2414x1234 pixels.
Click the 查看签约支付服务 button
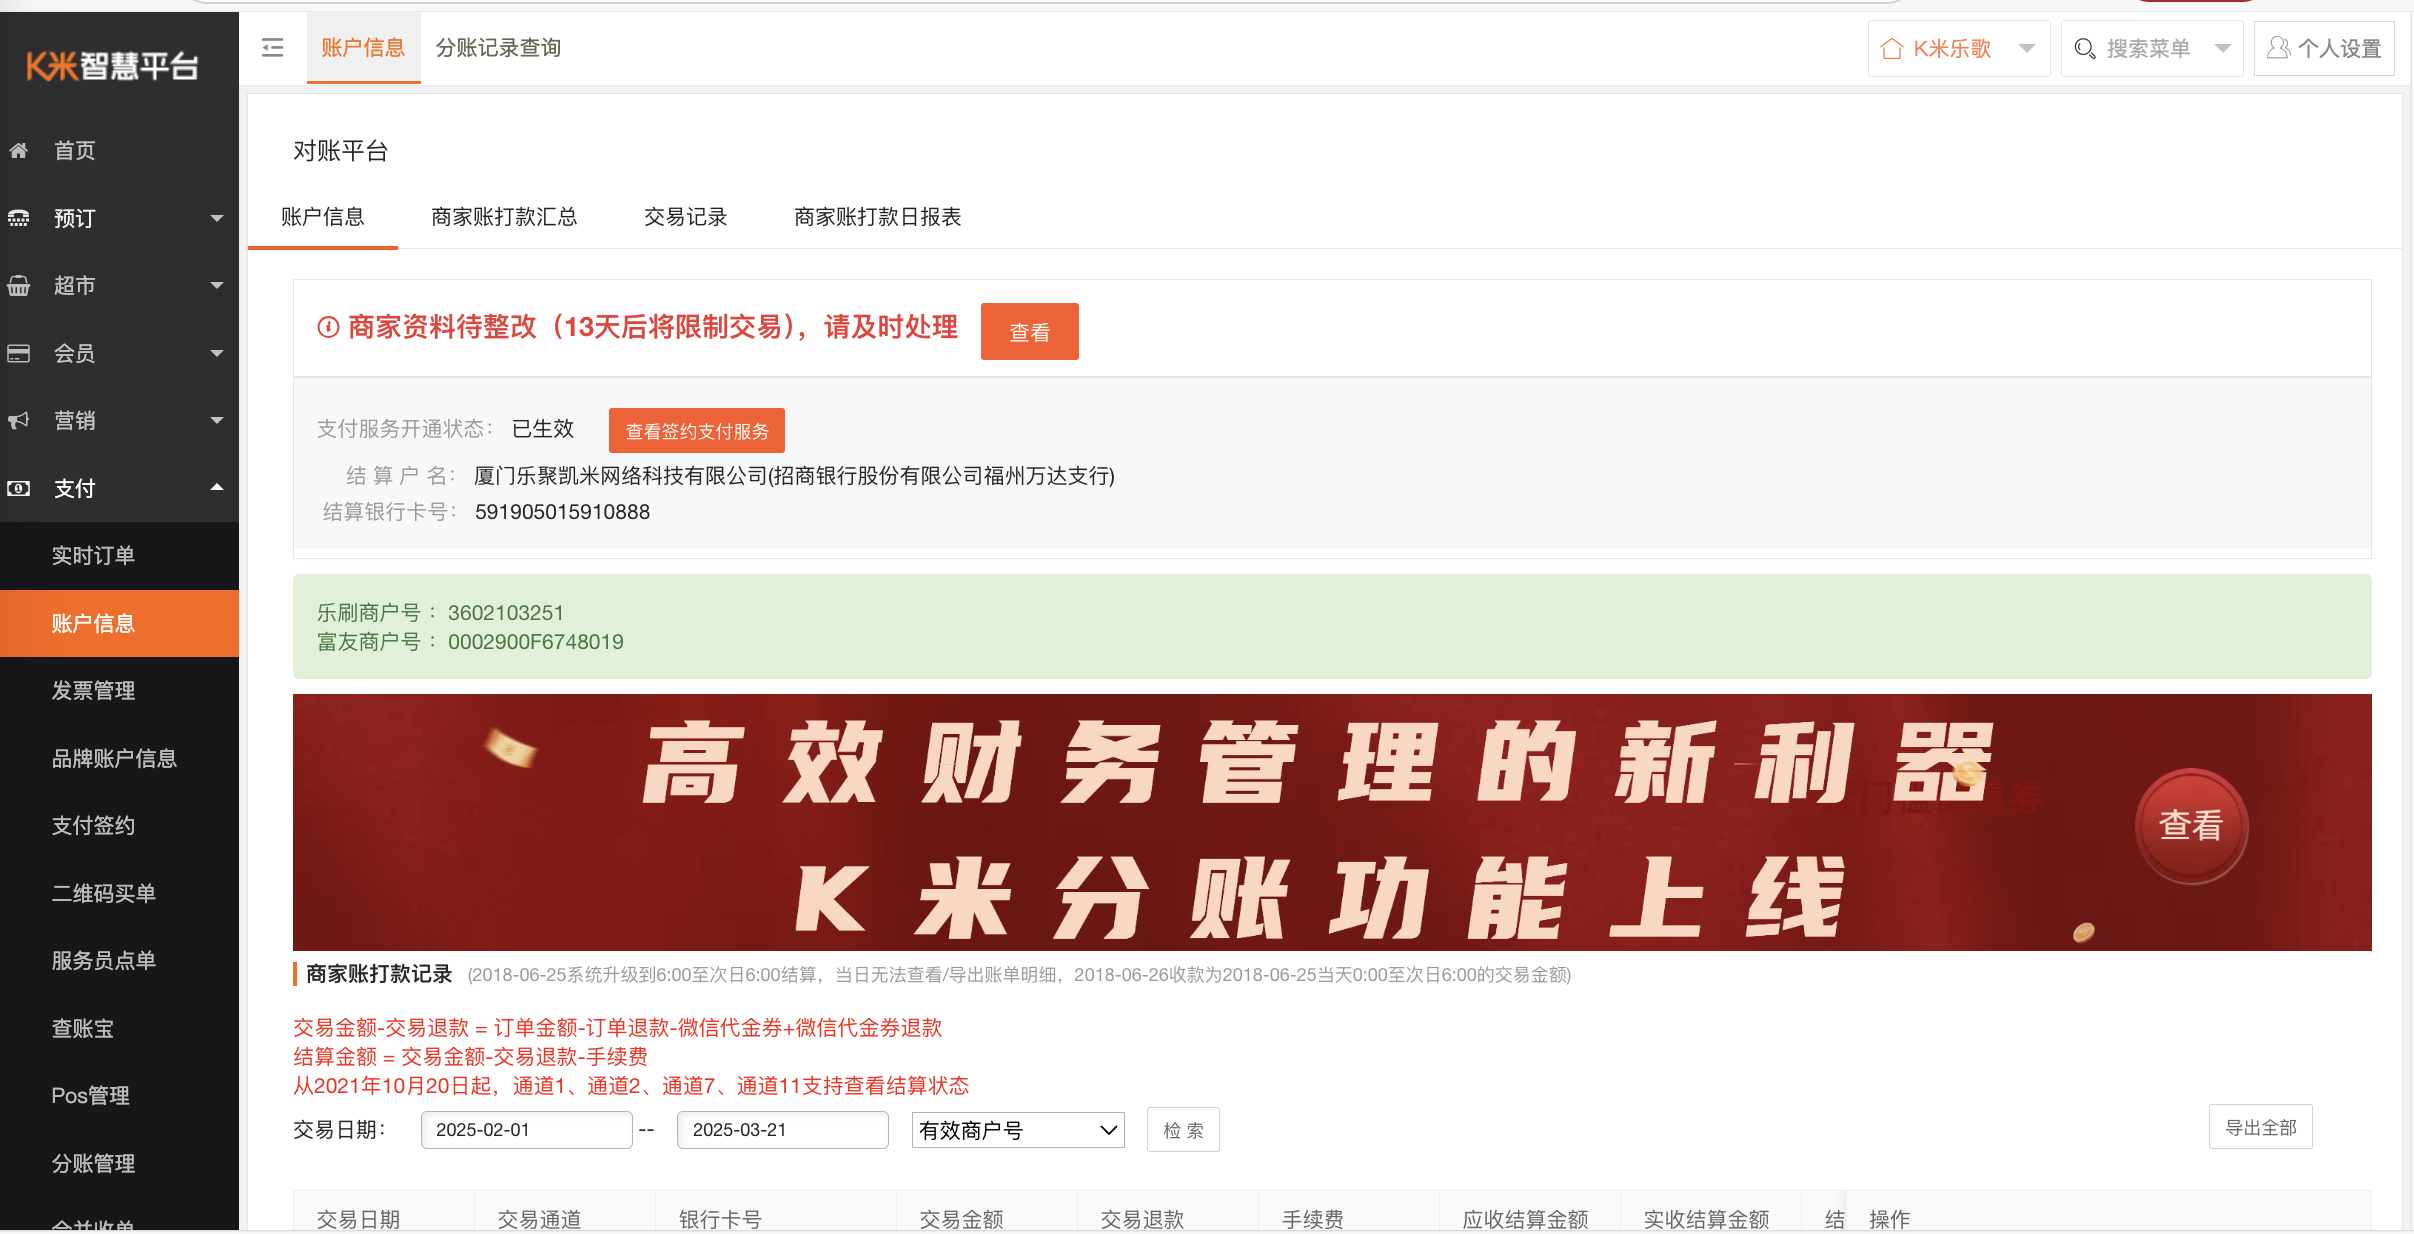coord(697,431)
